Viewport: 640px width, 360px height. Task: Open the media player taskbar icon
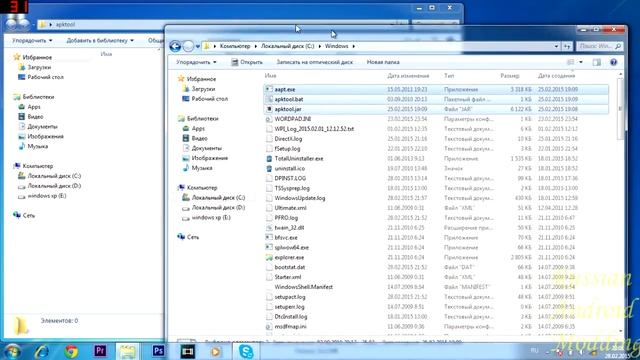[216, 351]
